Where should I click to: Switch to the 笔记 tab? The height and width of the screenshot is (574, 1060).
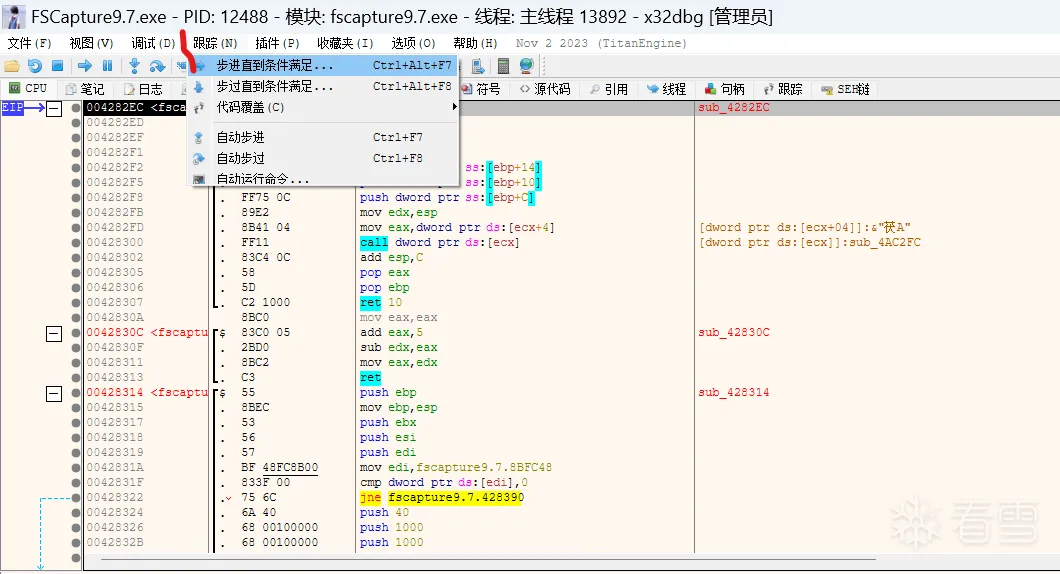point(85,89)
